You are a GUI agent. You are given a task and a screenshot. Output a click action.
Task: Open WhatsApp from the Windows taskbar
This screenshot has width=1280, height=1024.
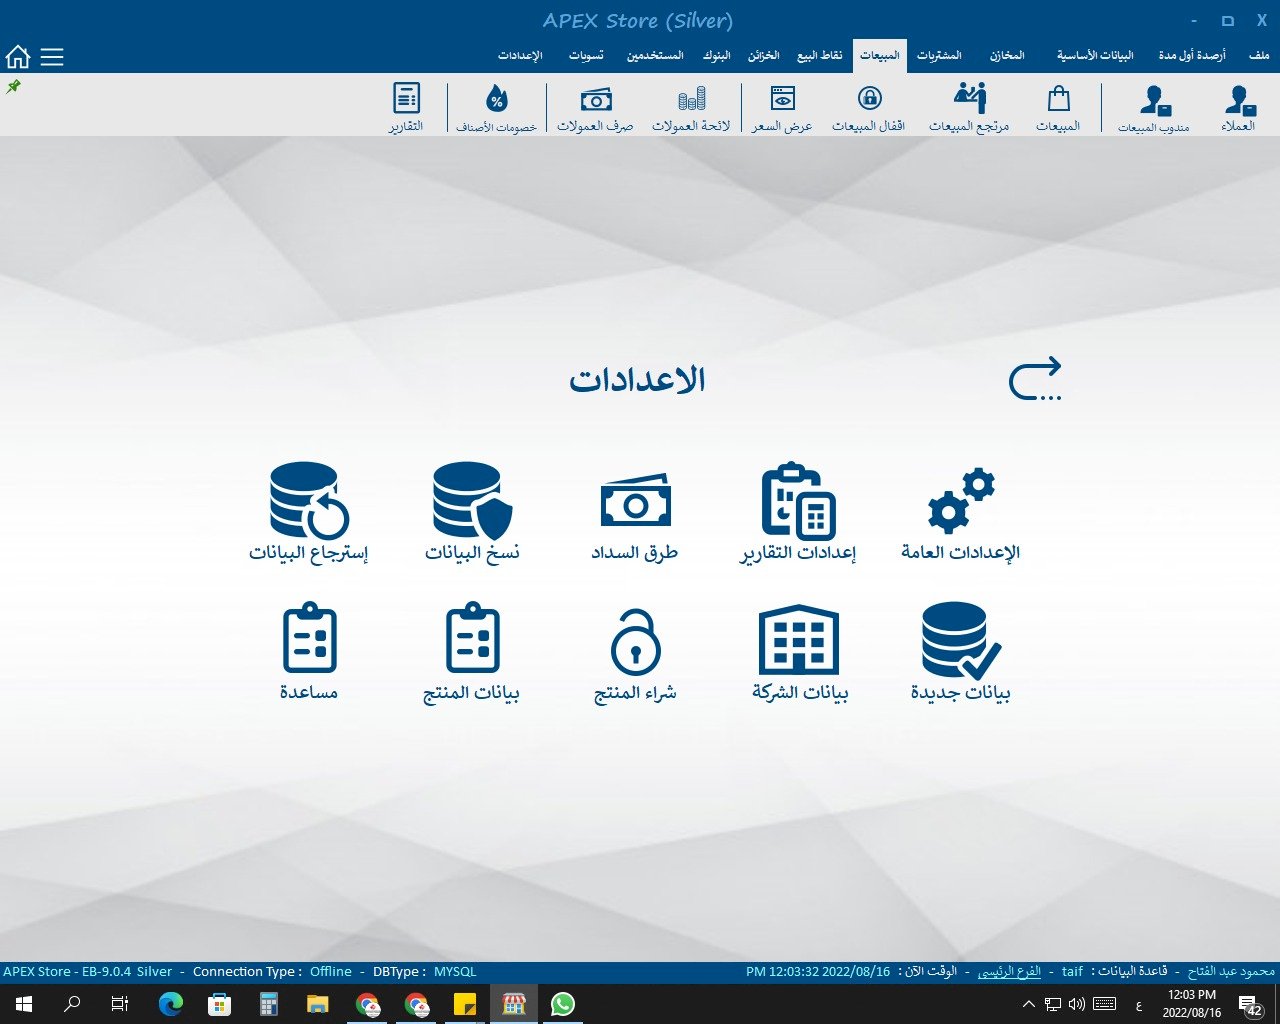click(x=563, y=1004)
